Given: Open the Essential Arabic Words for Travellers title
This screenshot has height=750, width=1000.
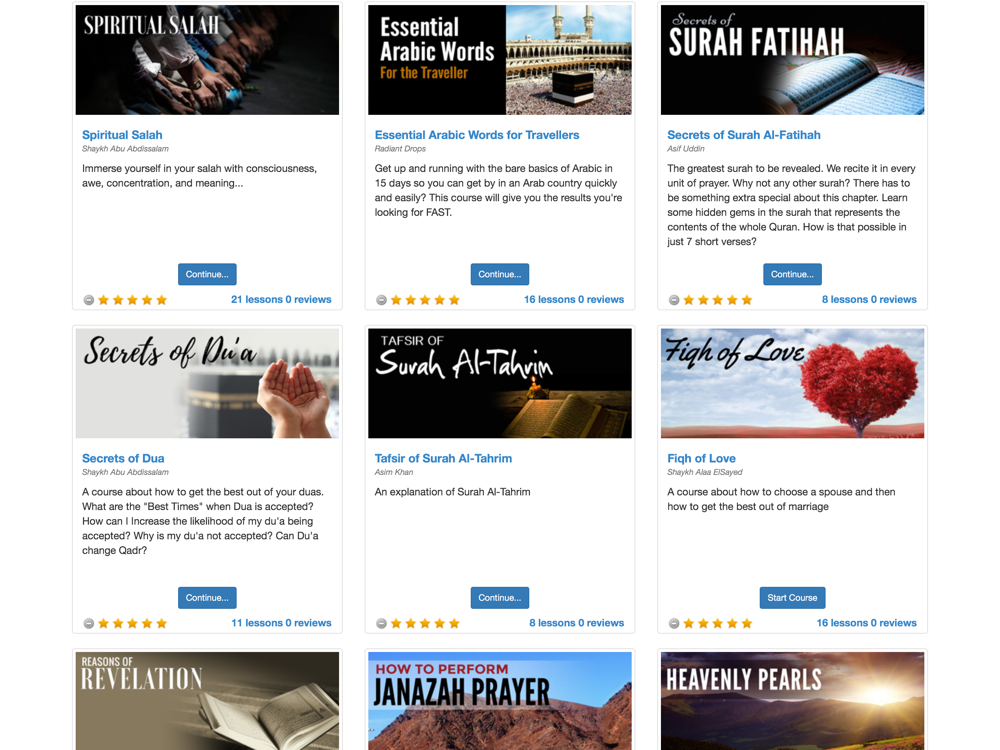Looking at the screenshot, I should [477, 135].
